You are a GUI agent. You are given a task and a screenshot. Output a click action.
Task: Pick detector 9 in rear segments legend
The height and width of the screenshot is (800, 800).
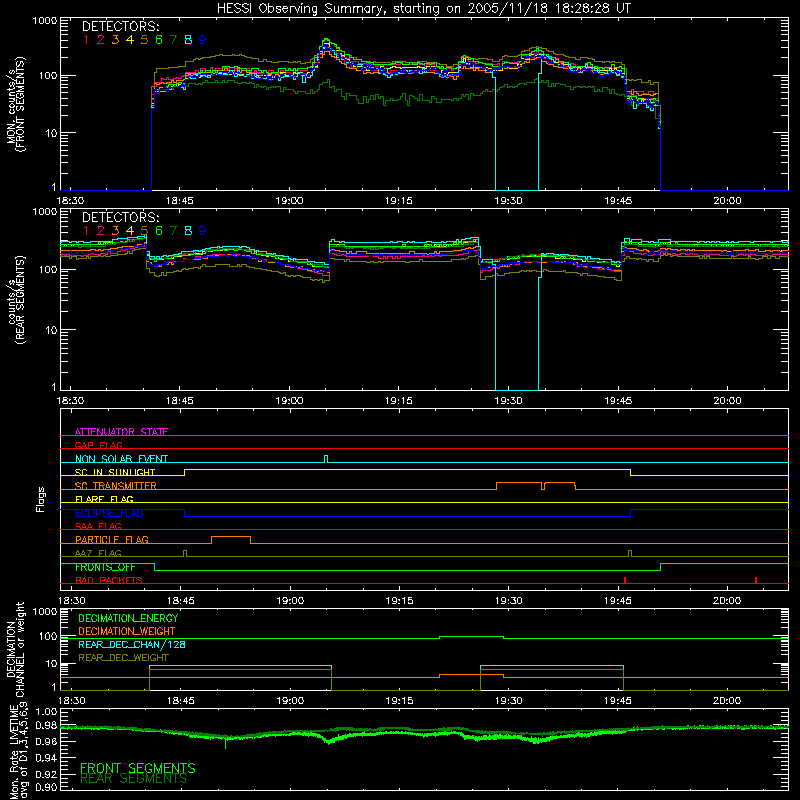[x=203, y=231]
